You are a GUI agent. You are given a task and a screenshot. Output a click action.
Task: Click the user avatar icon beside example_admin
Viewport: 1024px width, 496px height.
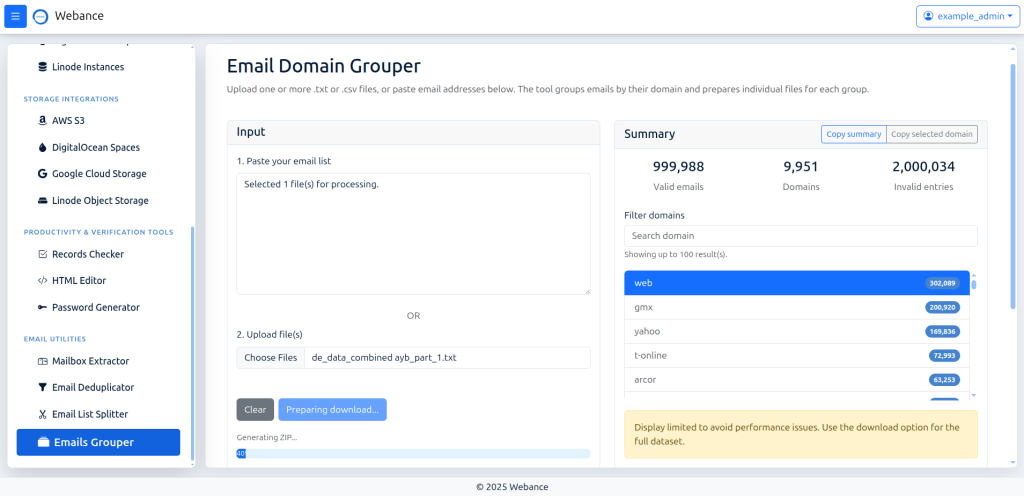tap(928, 16)
